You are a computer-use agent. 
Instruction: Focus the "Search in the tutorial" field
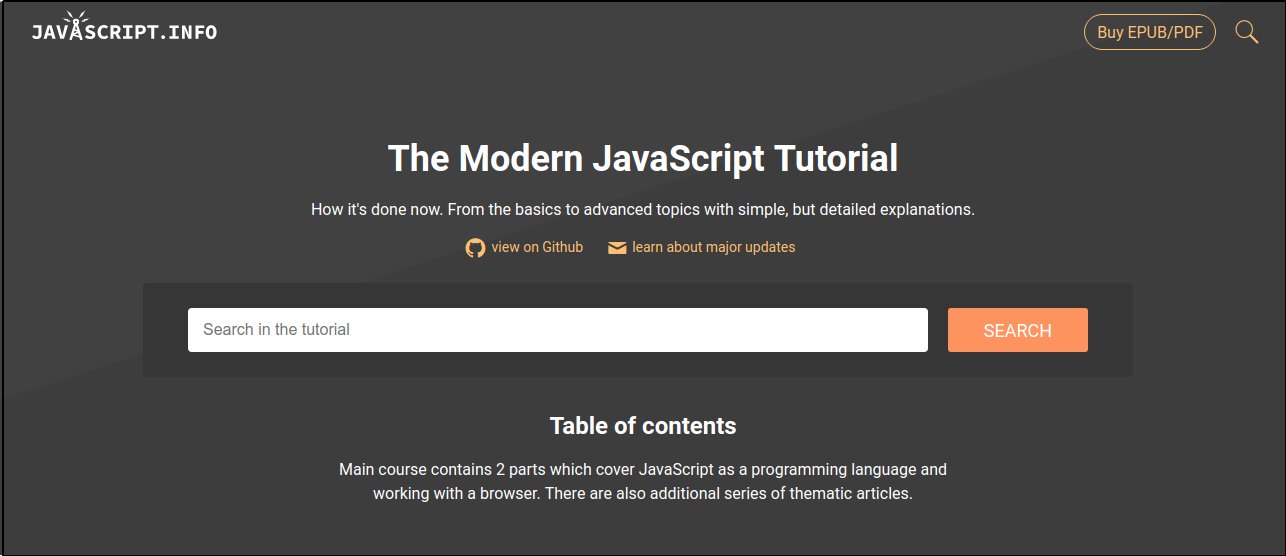click(557, 330)
